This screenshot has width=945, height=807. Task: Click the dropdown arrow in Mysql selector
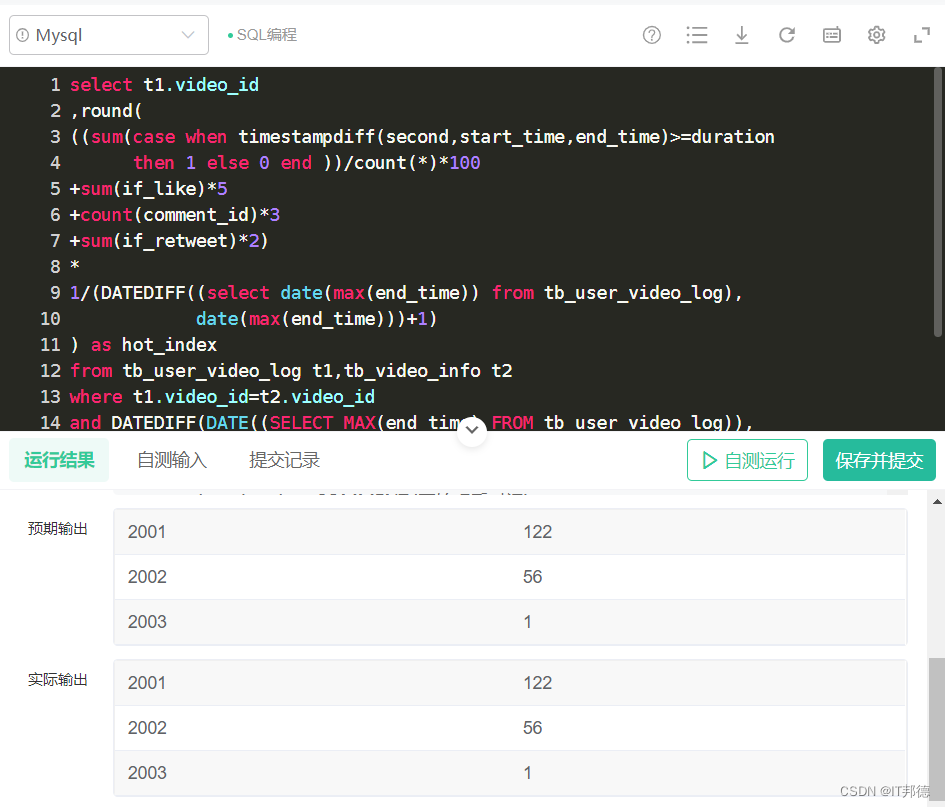[188, 35]
